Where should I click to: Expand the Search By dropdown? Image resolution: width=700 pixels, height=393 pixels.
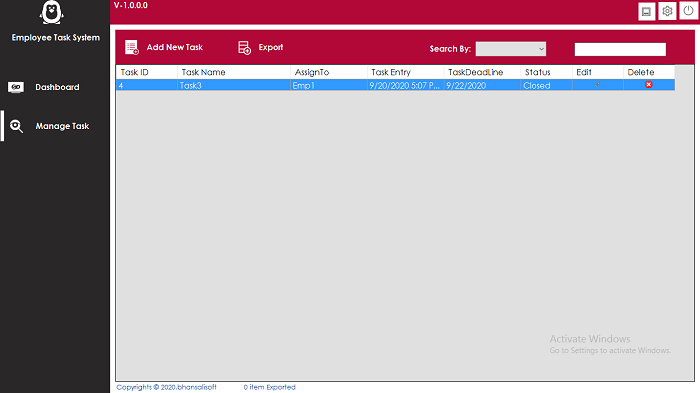click(x=511, y=49)
